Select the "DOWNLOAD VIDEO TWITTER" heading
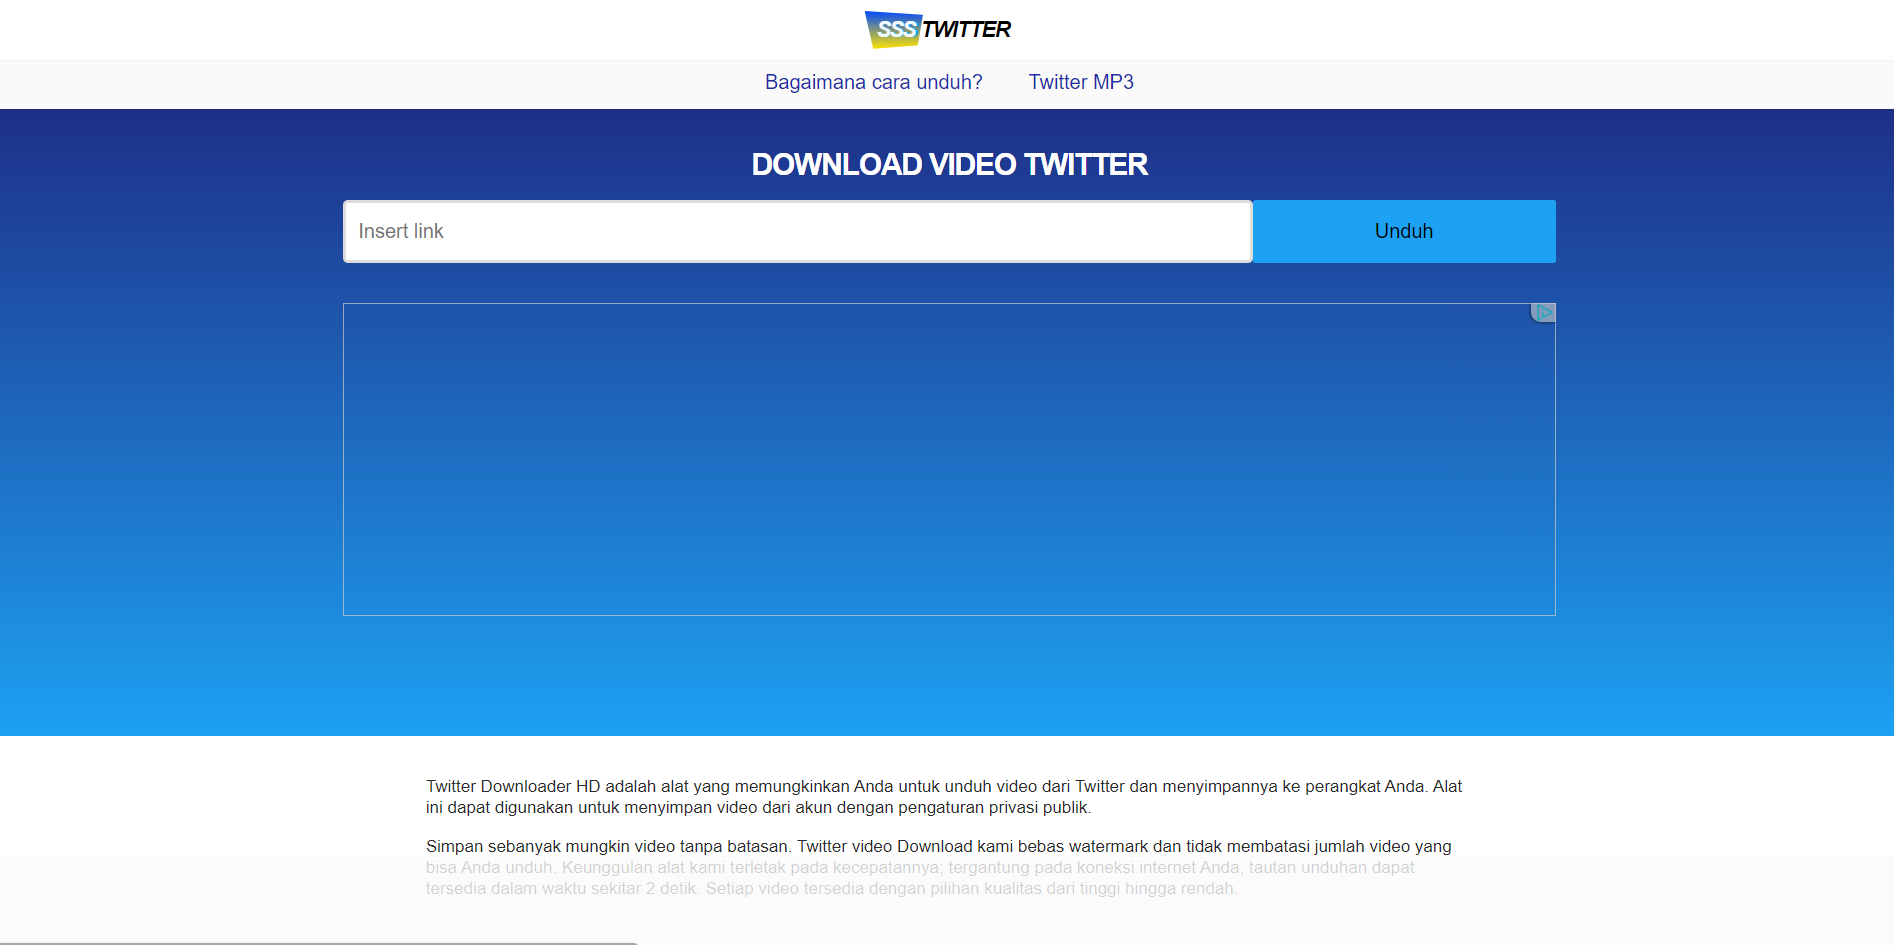The height and width of the screenshot is (945, 1894). 950,164
